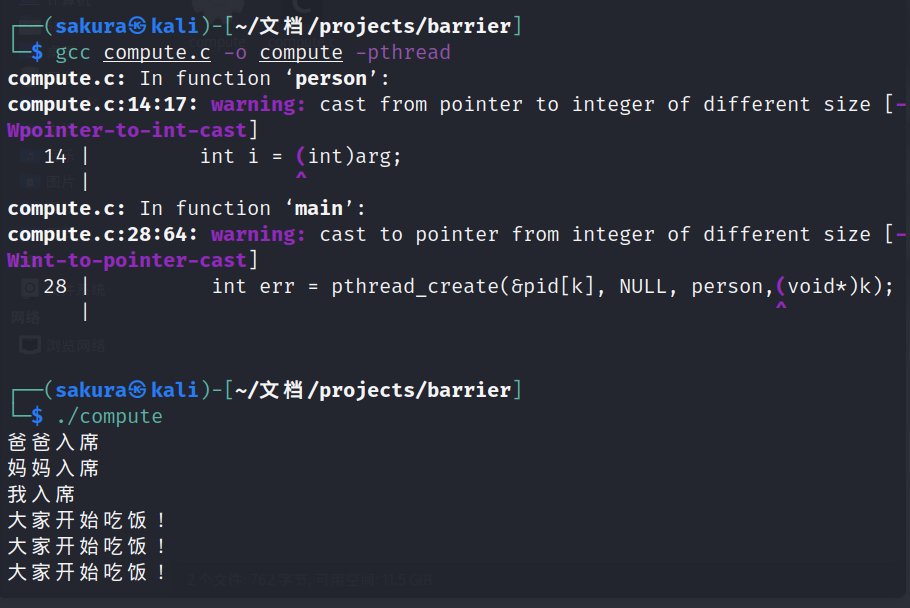Click the purple caret under (void*)k

[781, 307]
